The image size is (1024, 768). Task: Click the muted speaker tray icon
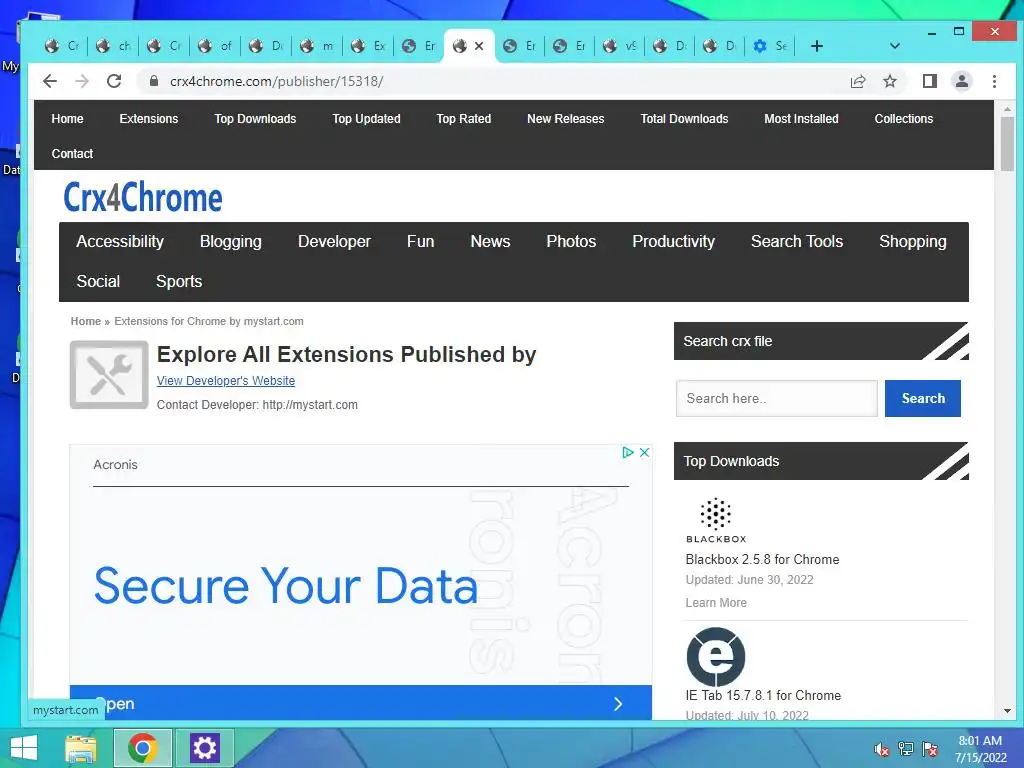coord(882,749)
